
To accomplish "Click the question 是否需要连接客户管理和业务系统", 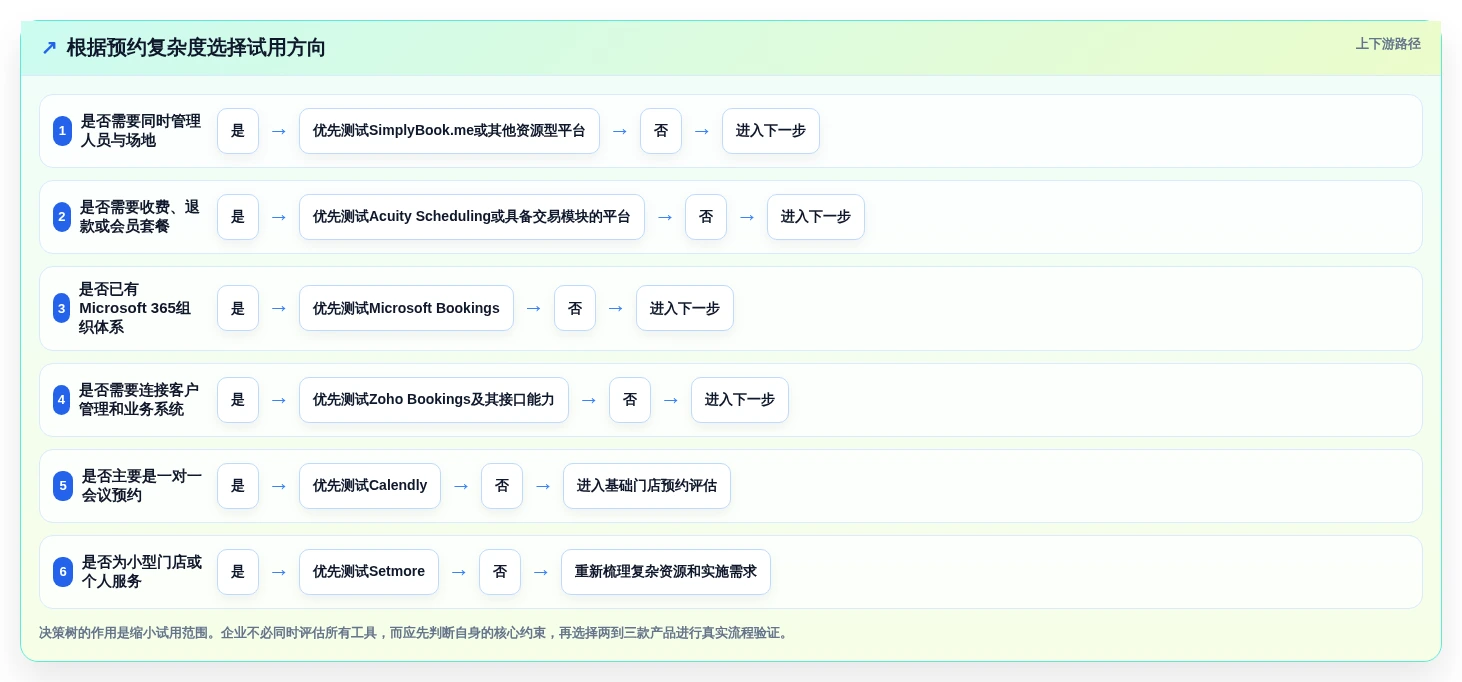I will (x=139, y=400).
